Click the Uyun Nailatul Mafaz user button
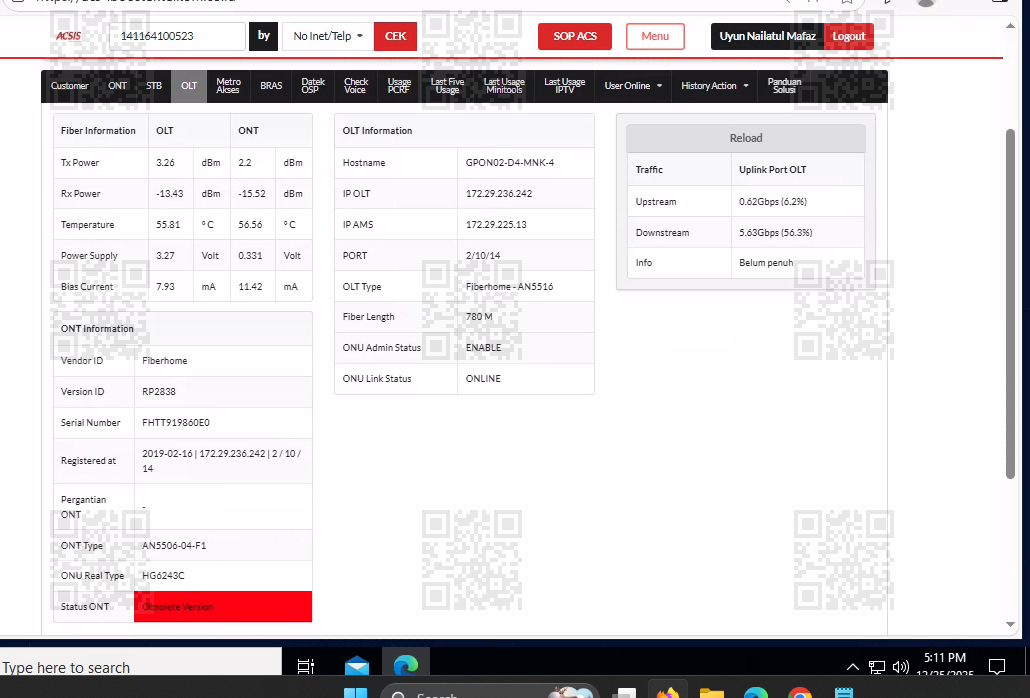The height and width of the screenshot is (698, 1030). [767, 36]
